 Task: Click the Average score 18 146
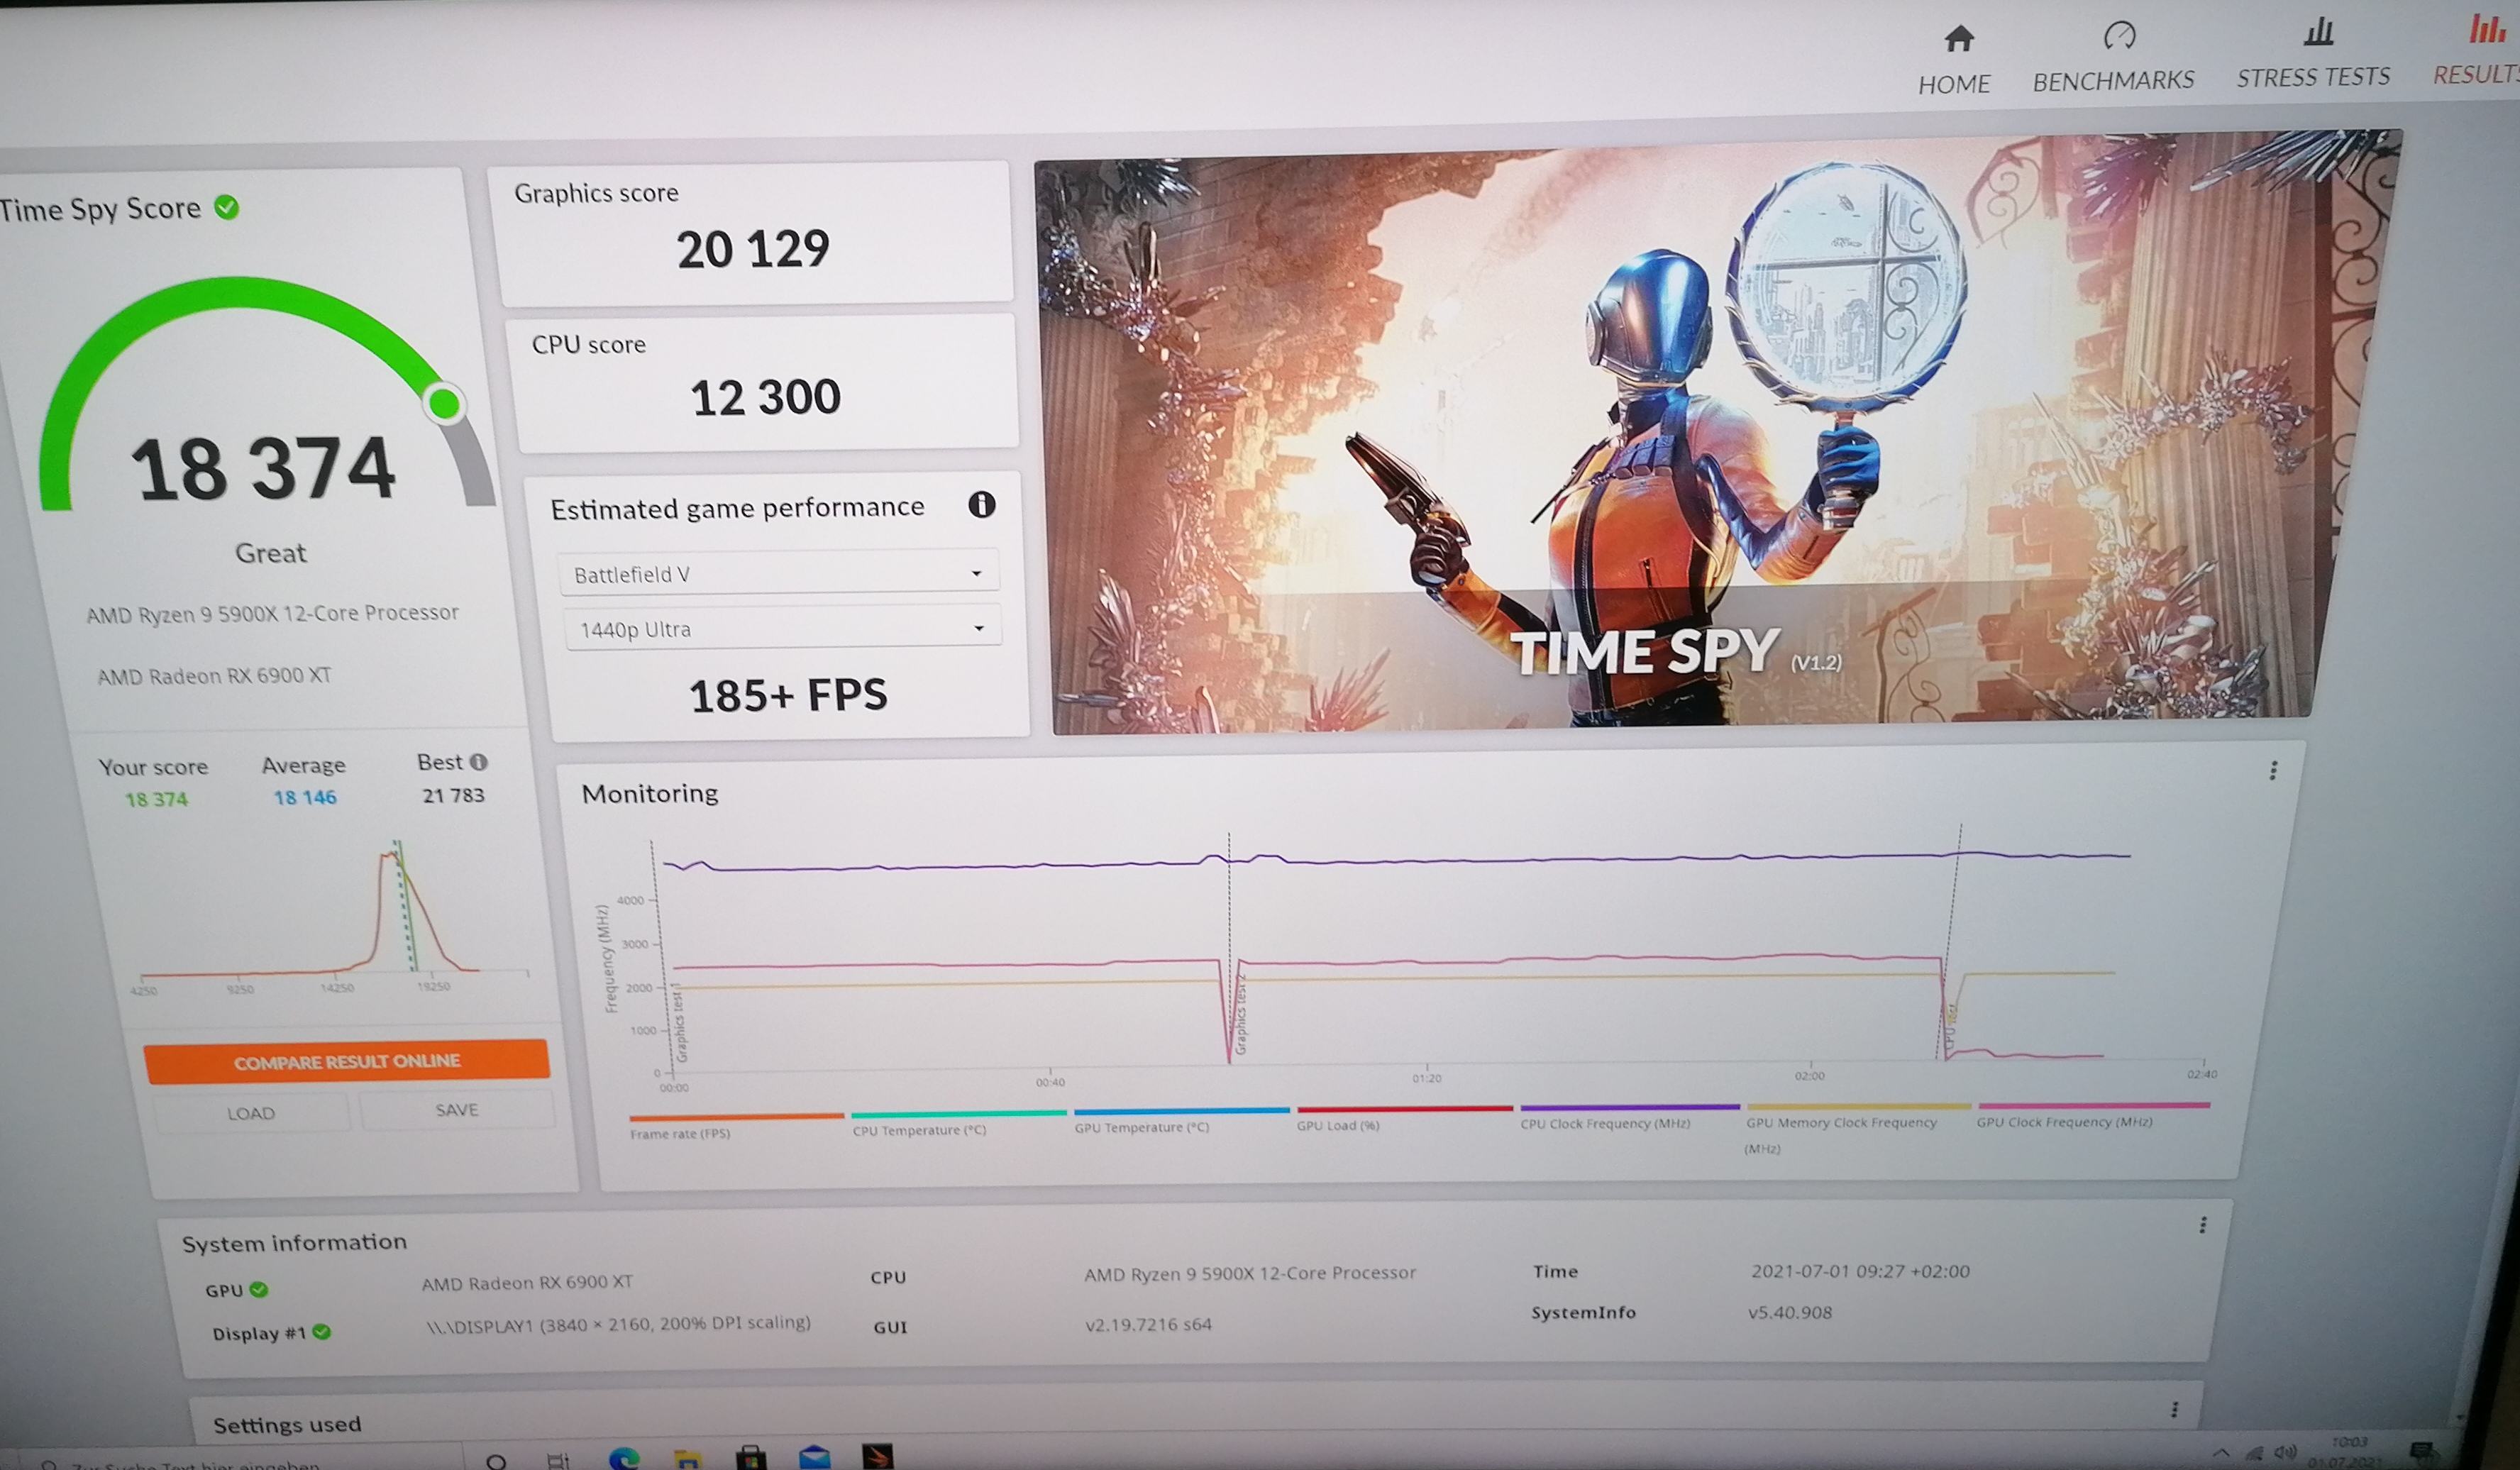tap(305, 797)
